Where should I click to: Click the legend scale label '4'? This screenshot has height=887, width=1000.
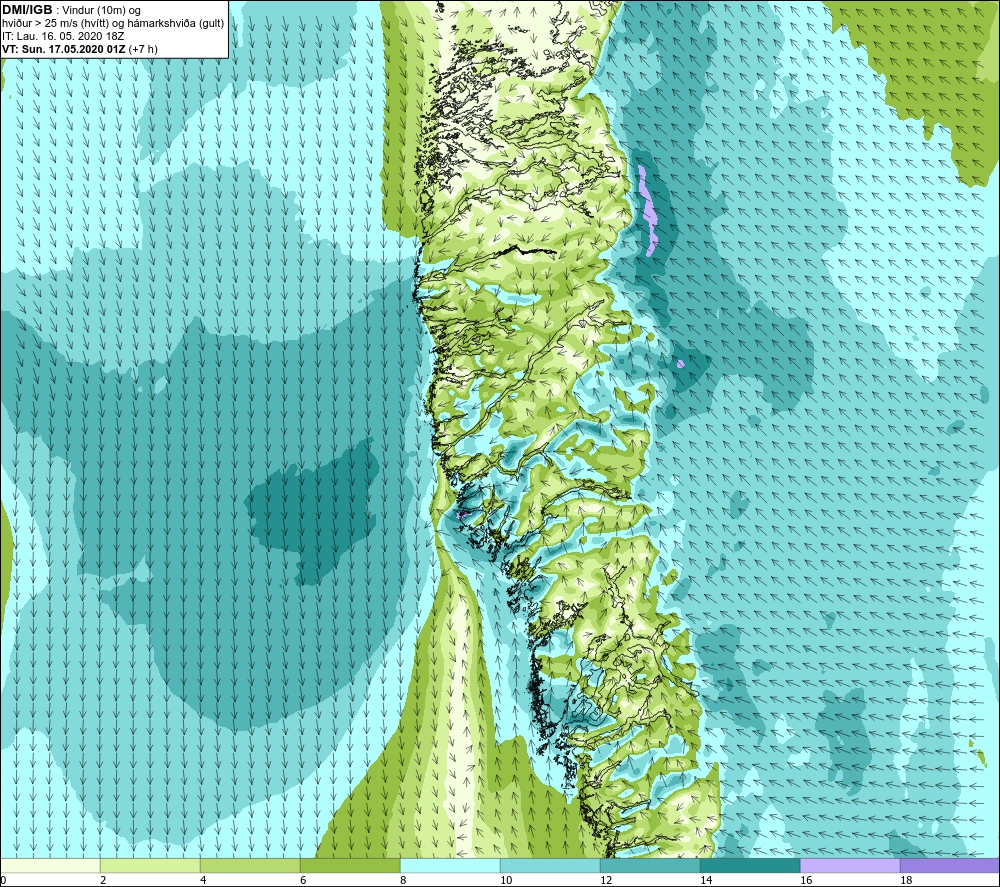[x=203, y=880]
